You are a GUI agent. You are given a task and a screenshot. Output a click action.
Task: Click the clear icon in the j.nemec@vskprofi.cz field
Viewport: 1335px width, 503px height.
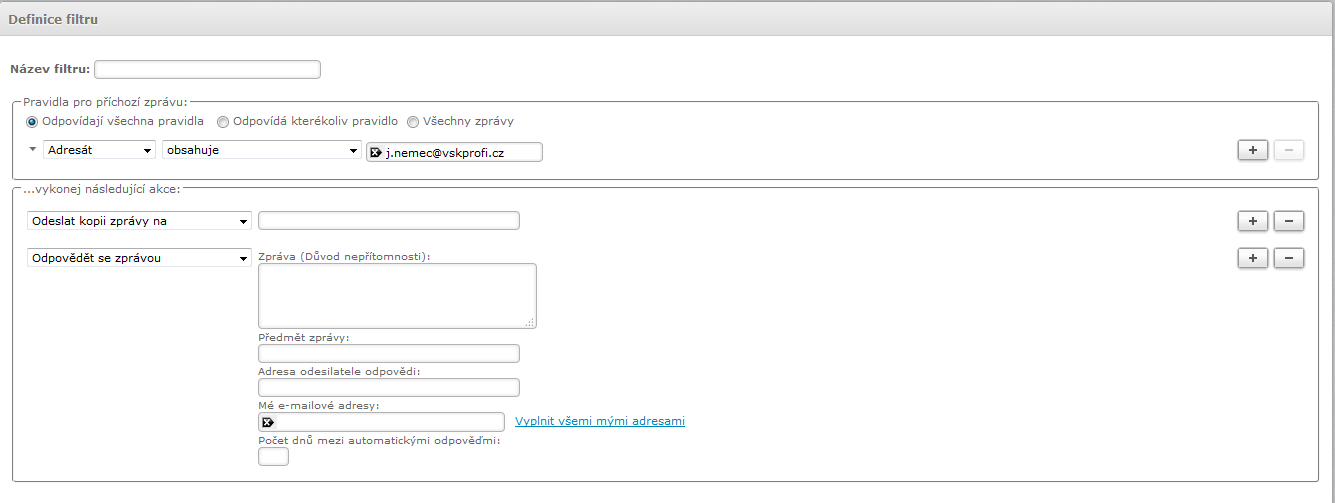[376, 152]
